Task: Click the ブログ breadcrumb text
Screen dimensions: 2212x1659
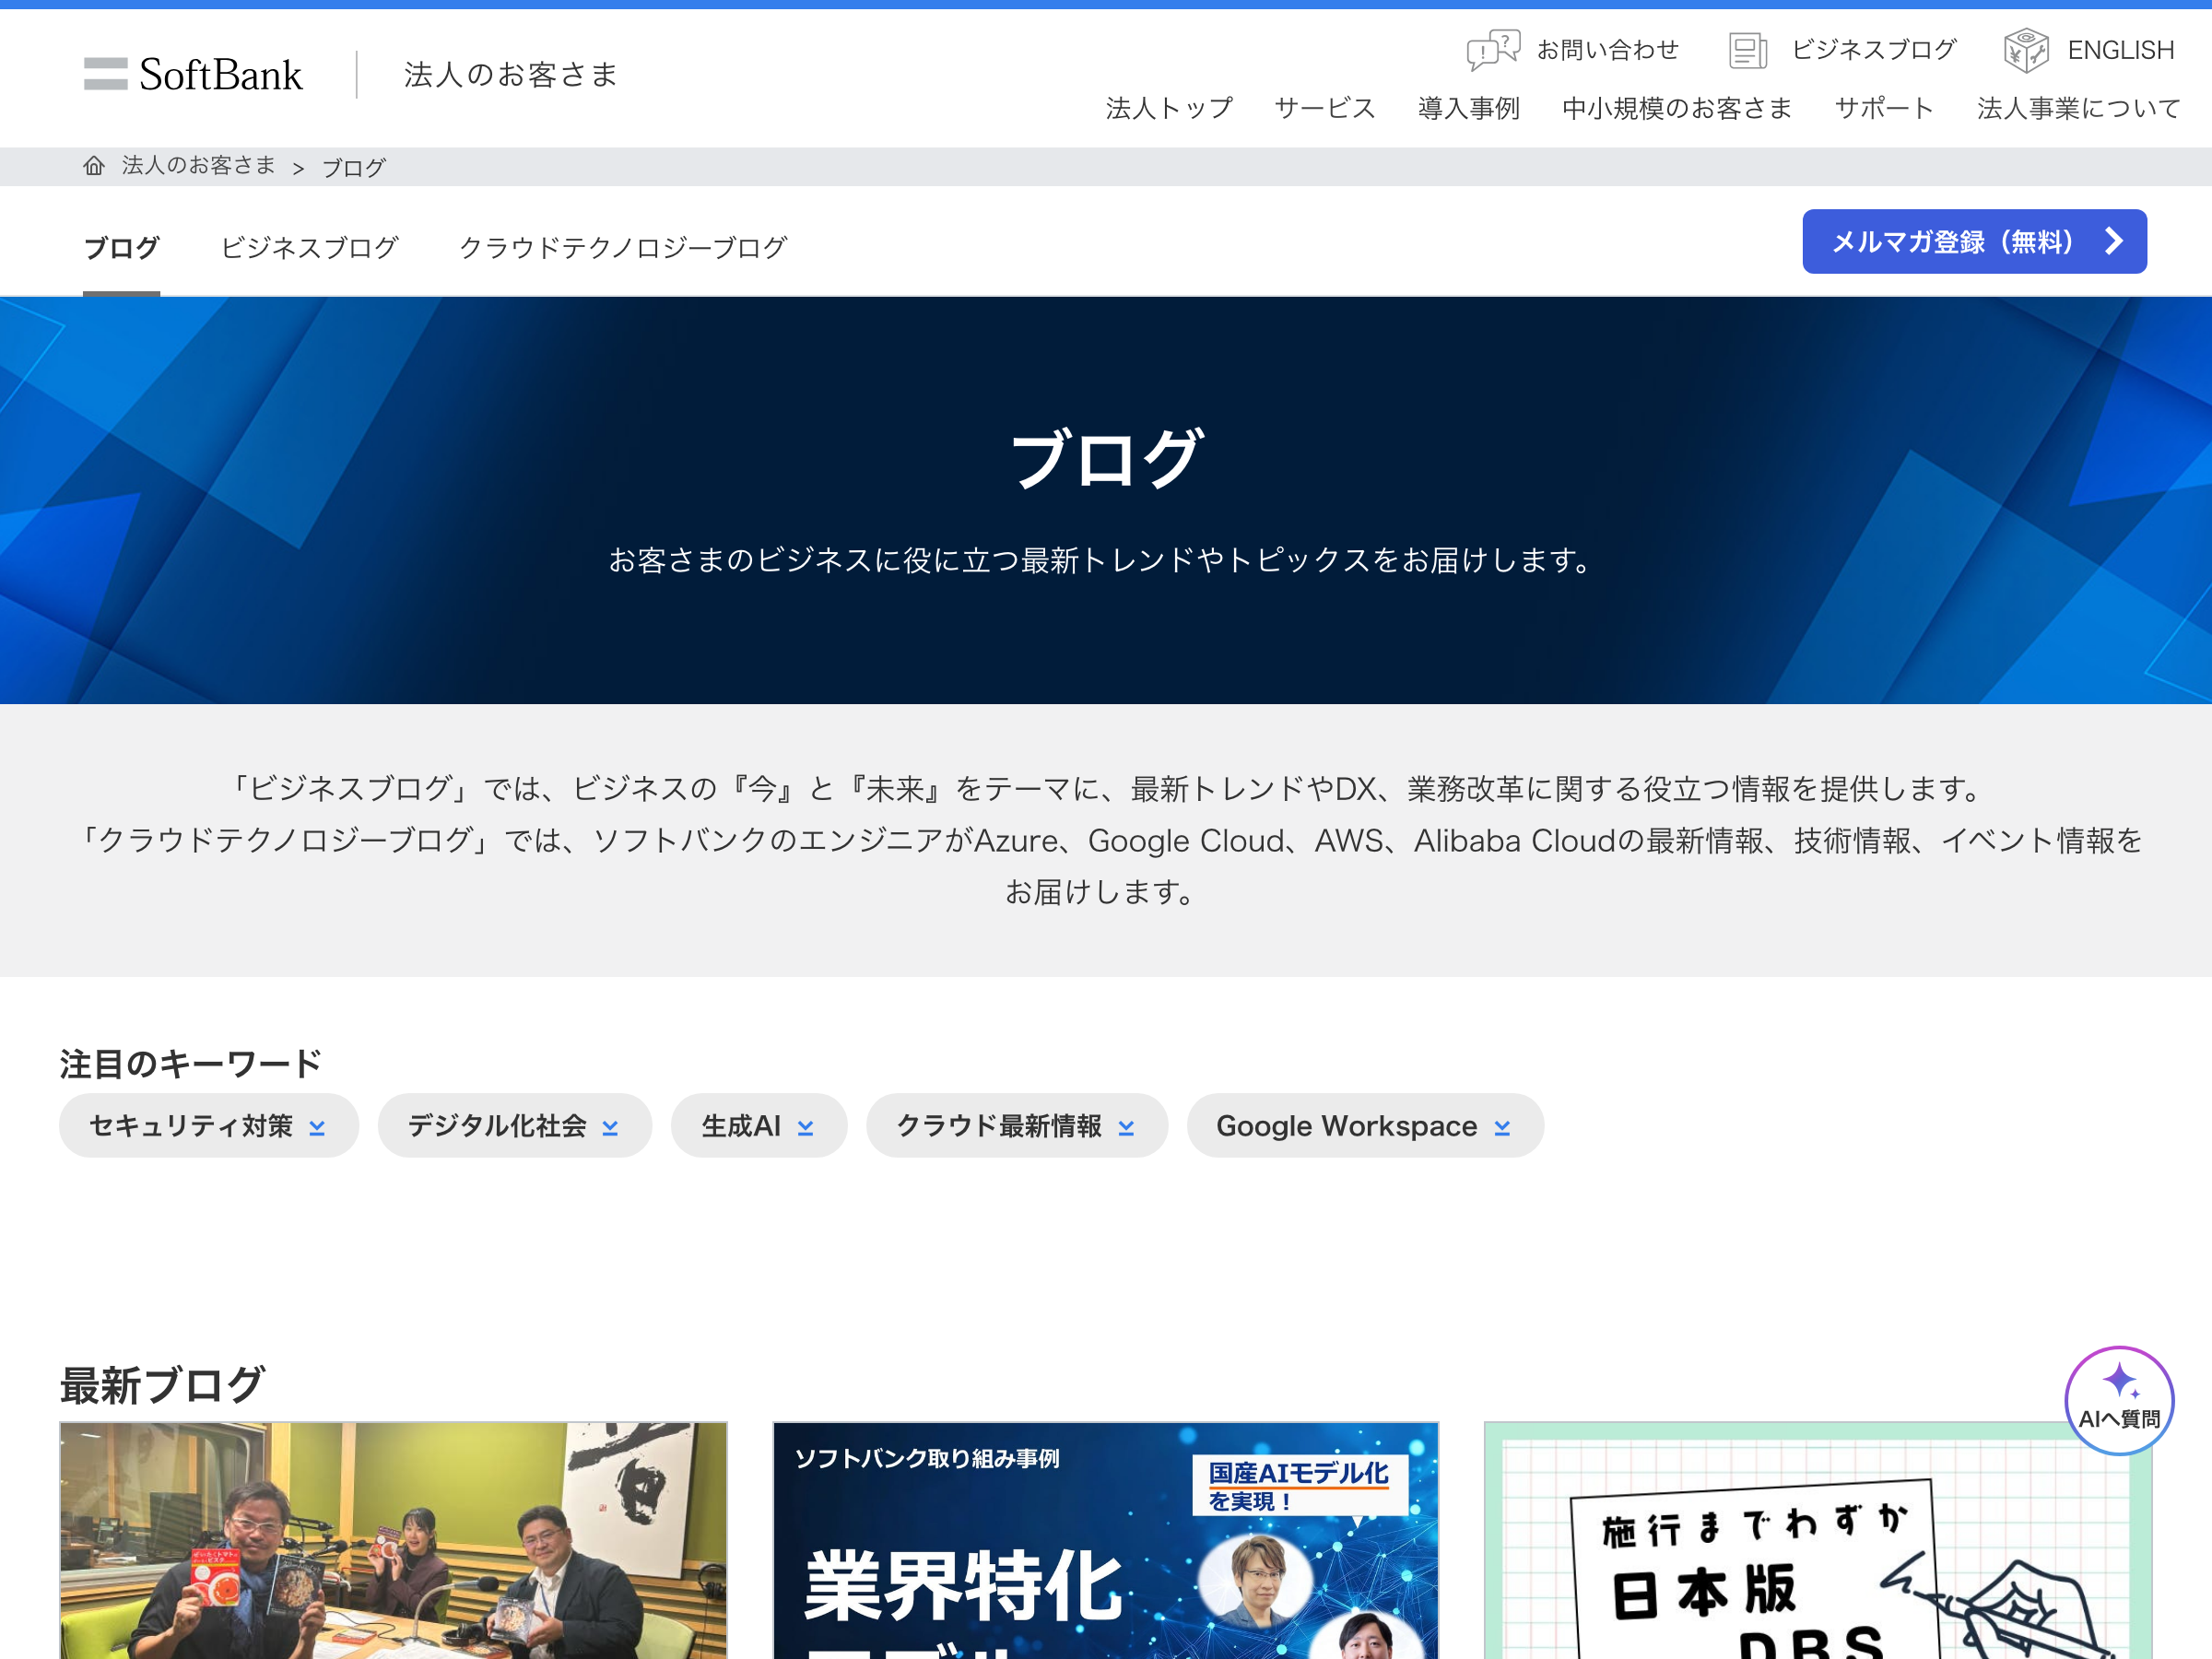Action: point(353,167)
